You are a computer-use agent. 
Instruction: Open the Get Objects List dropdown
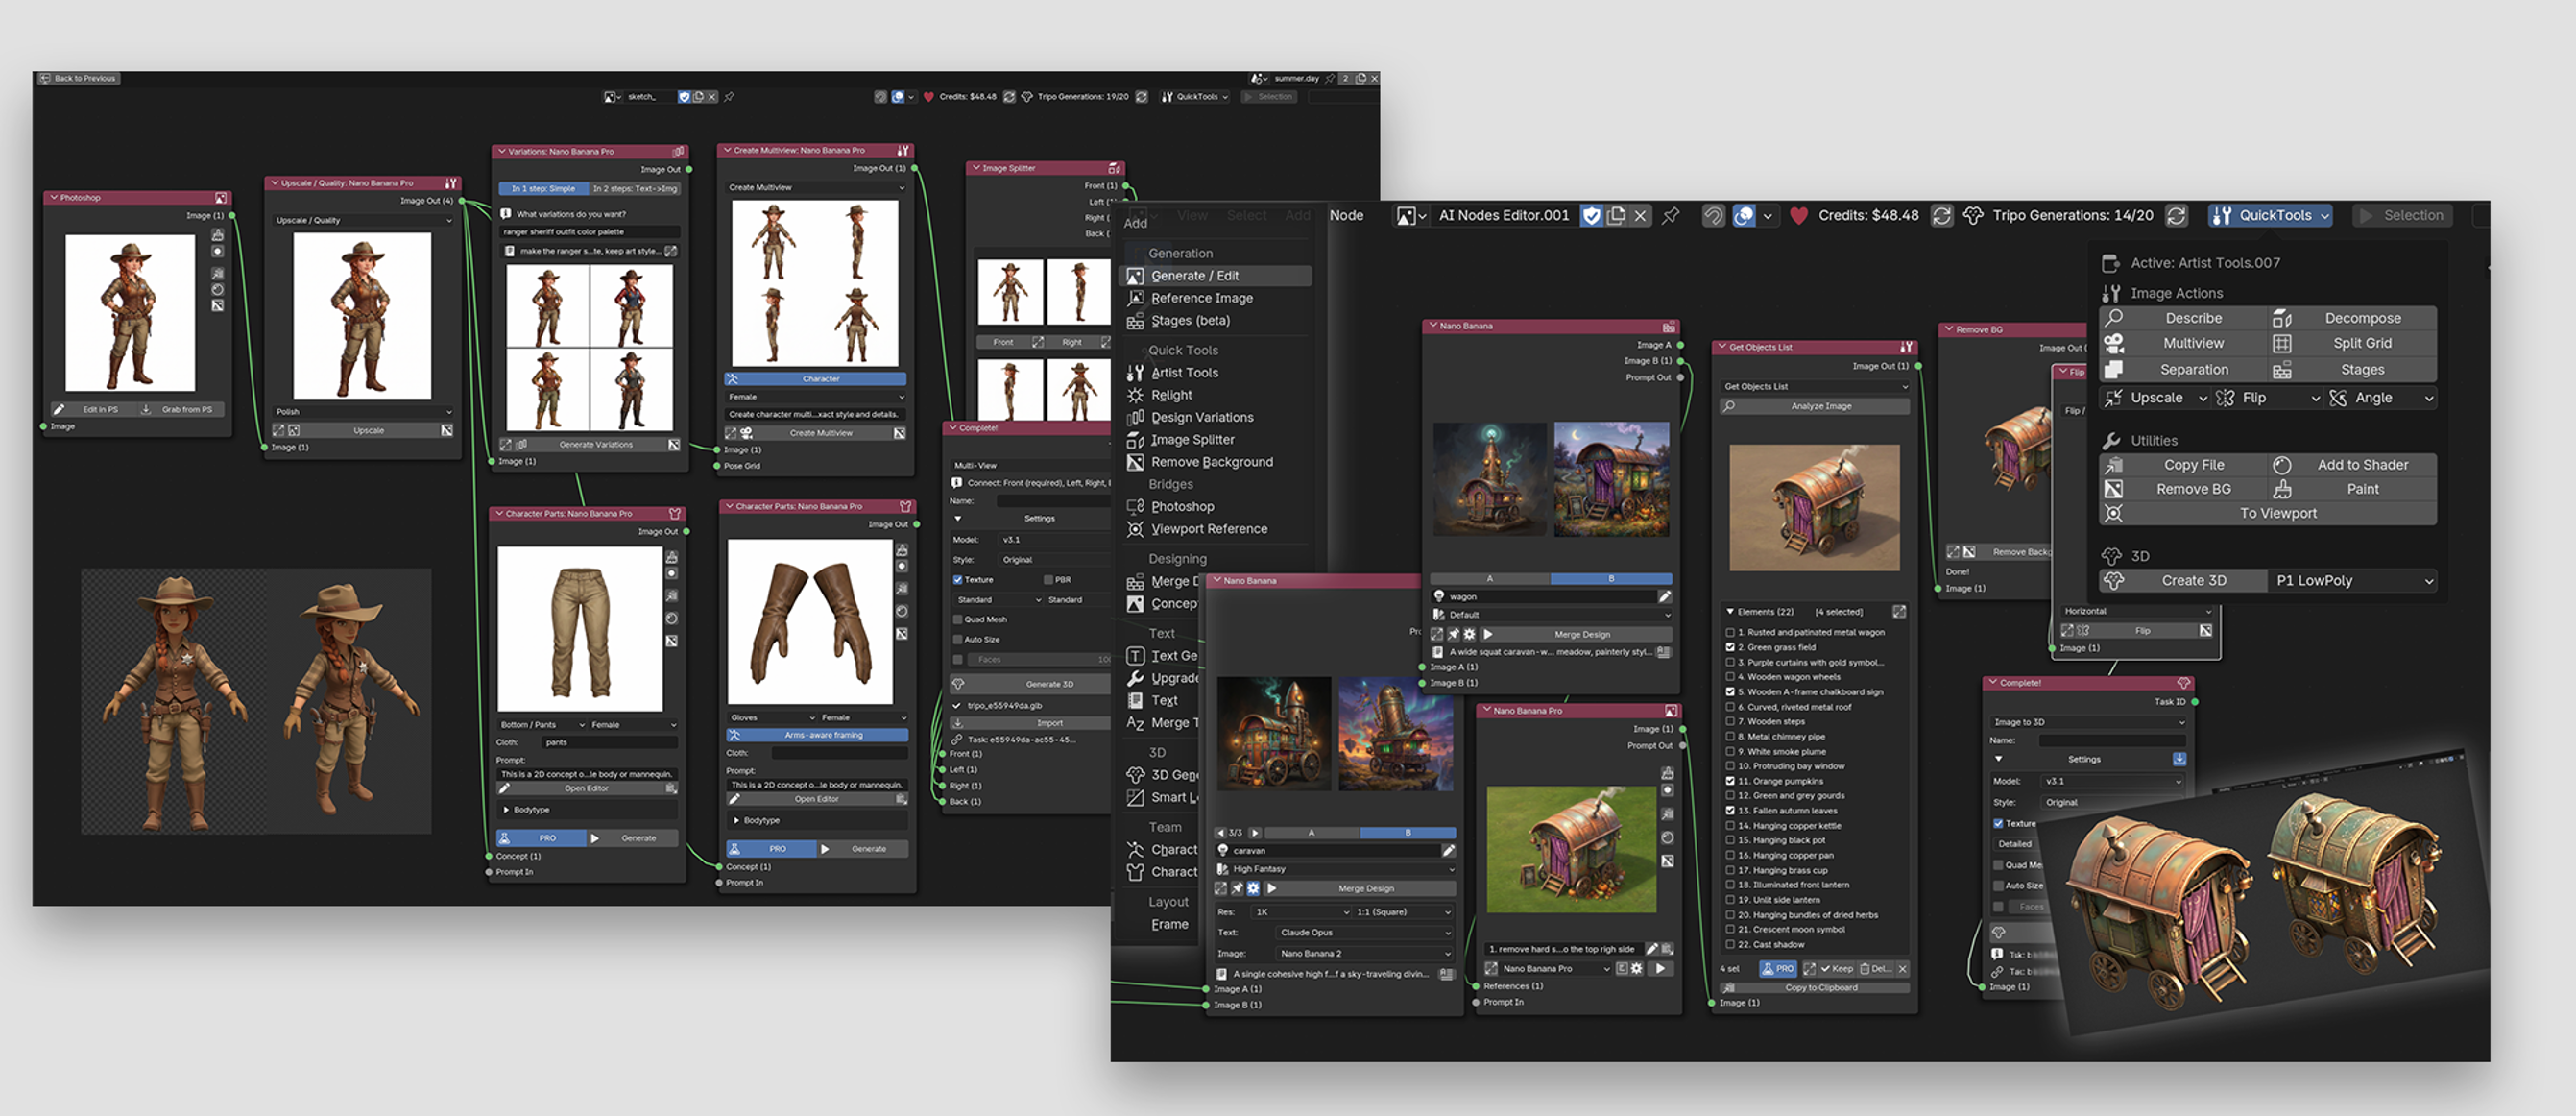pyautogui.click(x=1814, y=387)
